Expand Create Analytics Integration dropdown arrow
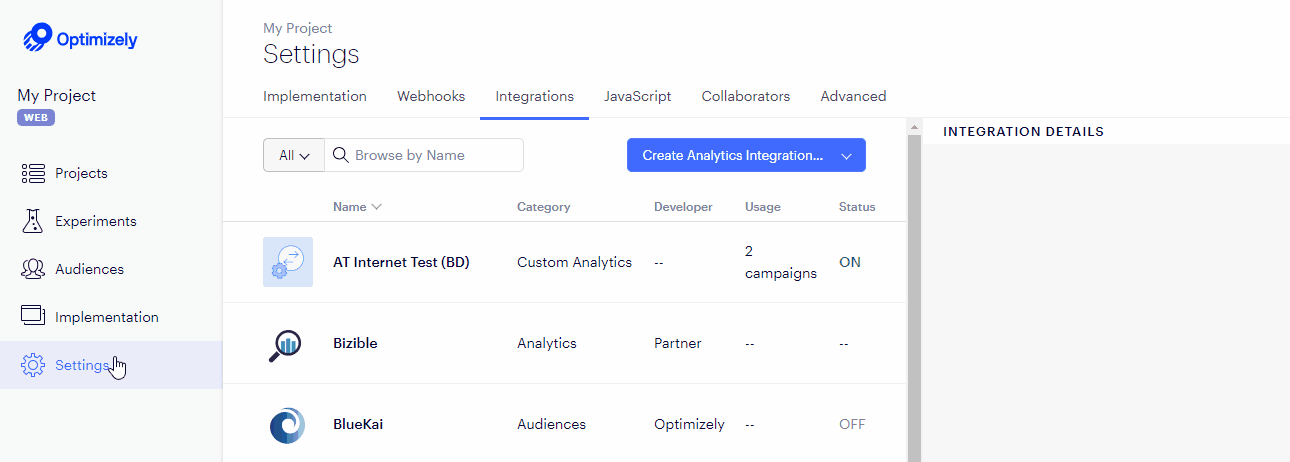1290x462 pixels. coord(846,156)
